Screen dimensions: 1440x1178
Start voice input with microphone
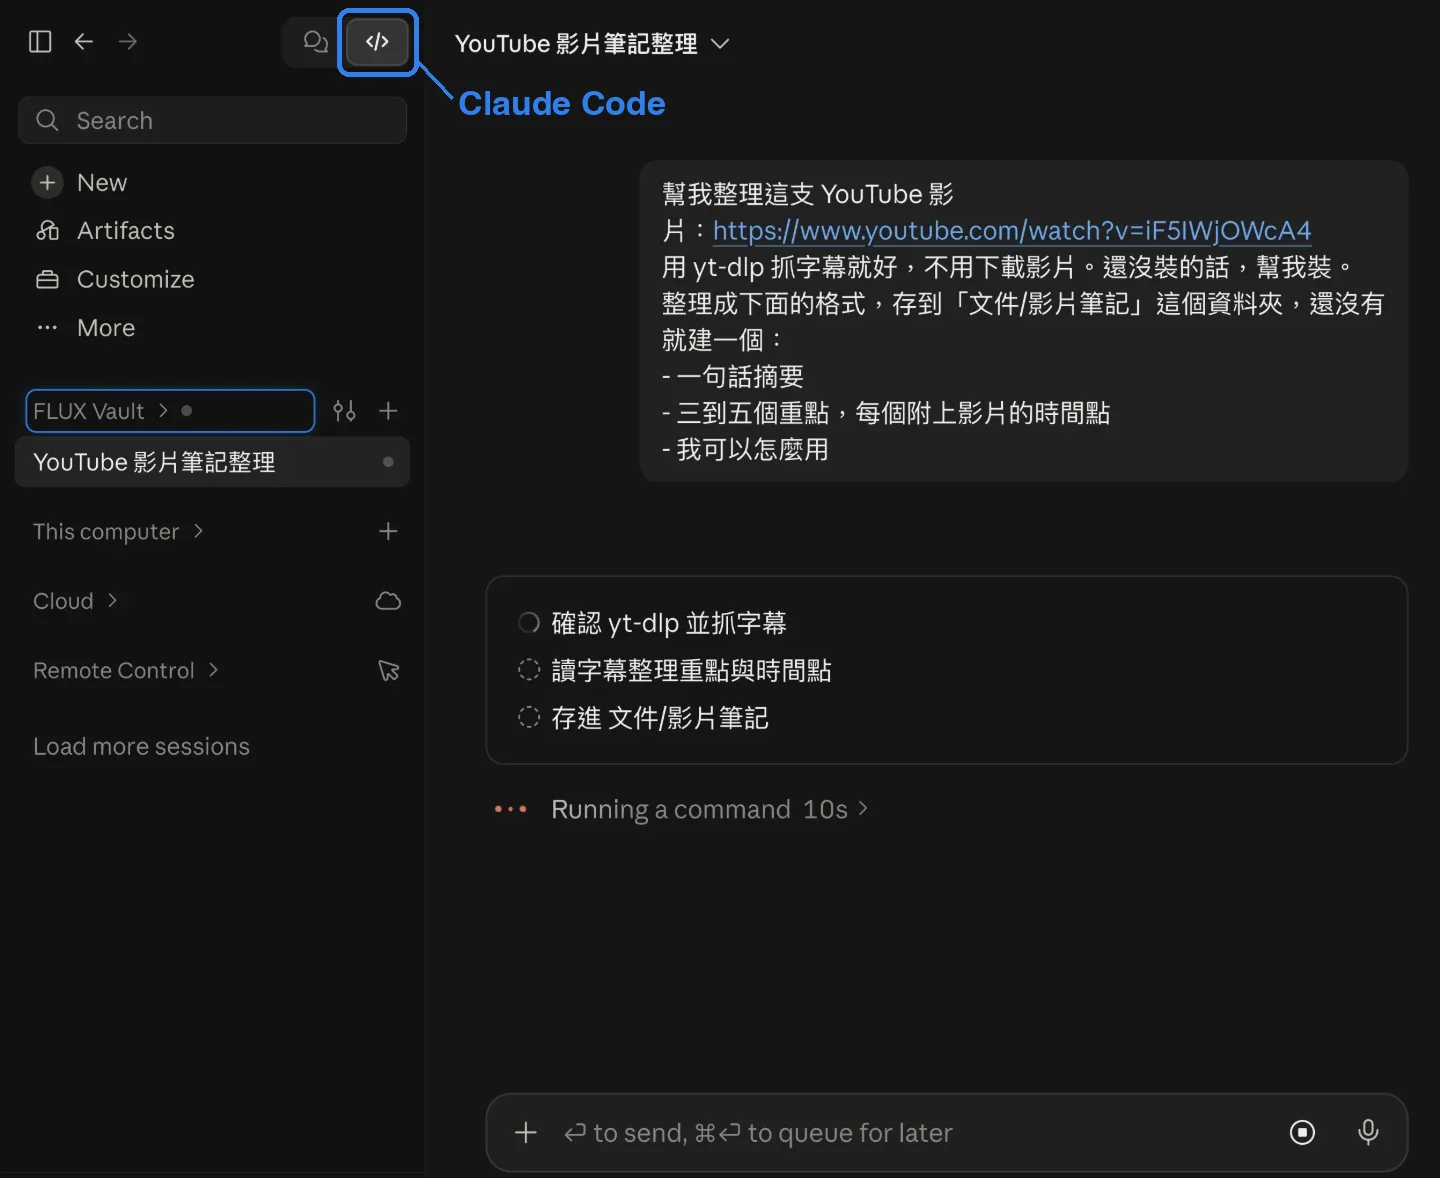(x=1368, y=1133)
